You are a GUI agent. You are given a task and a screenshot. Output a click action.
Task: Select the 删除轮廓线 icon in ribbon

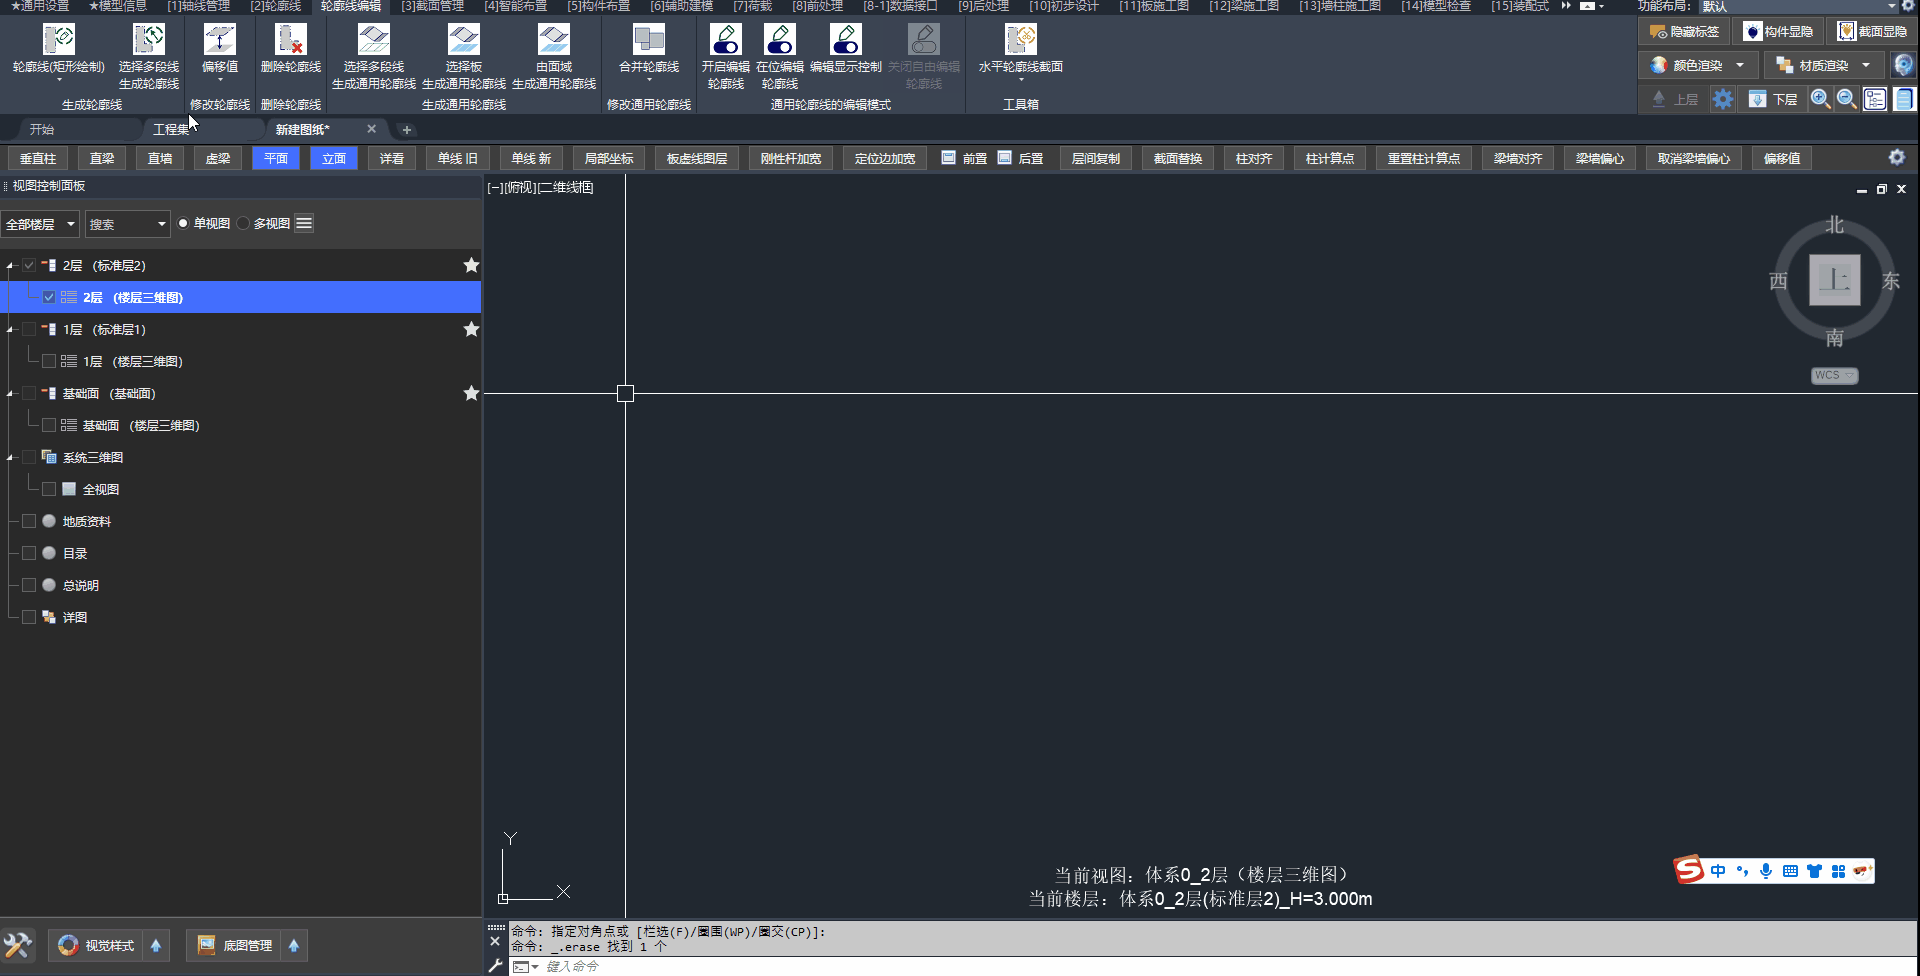click(x=290, y=40)
